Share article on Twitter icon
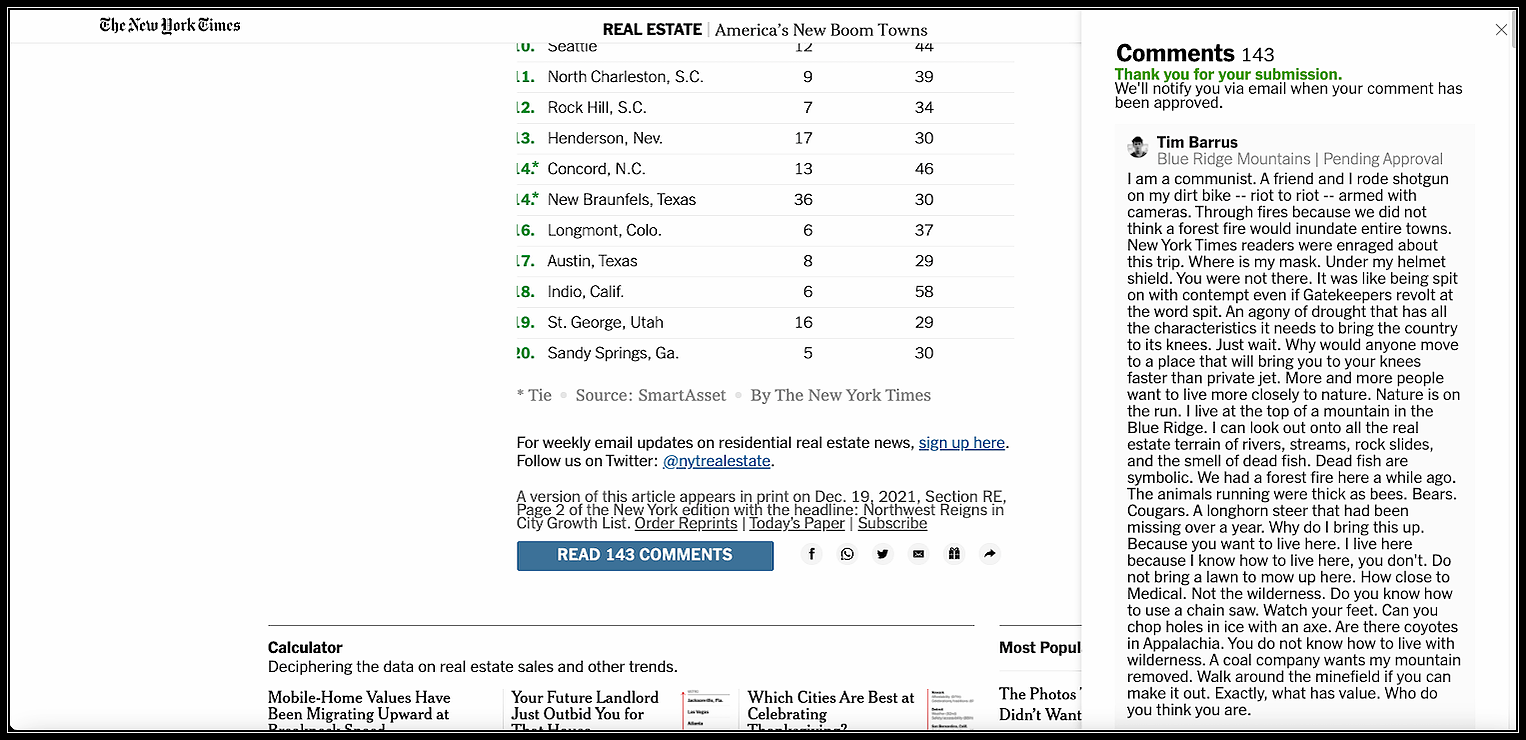The height and width of the screenshot is (740, 1526). [883, 554]
